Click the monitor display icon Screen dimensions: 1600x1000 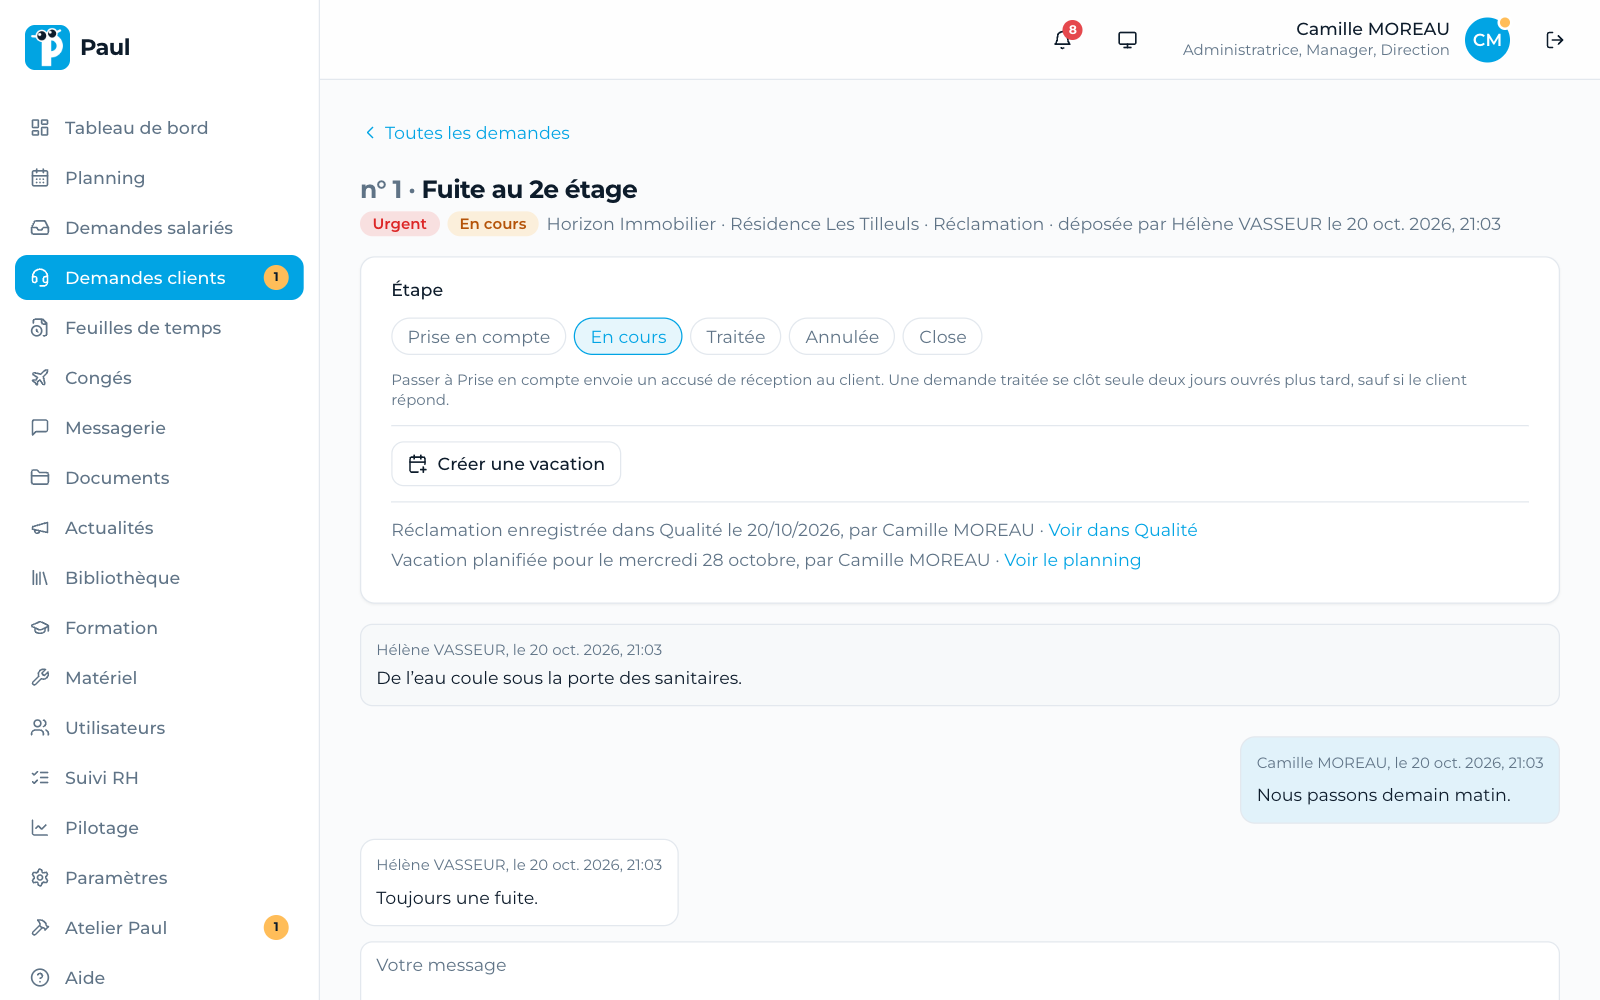tap(1127, 40)
